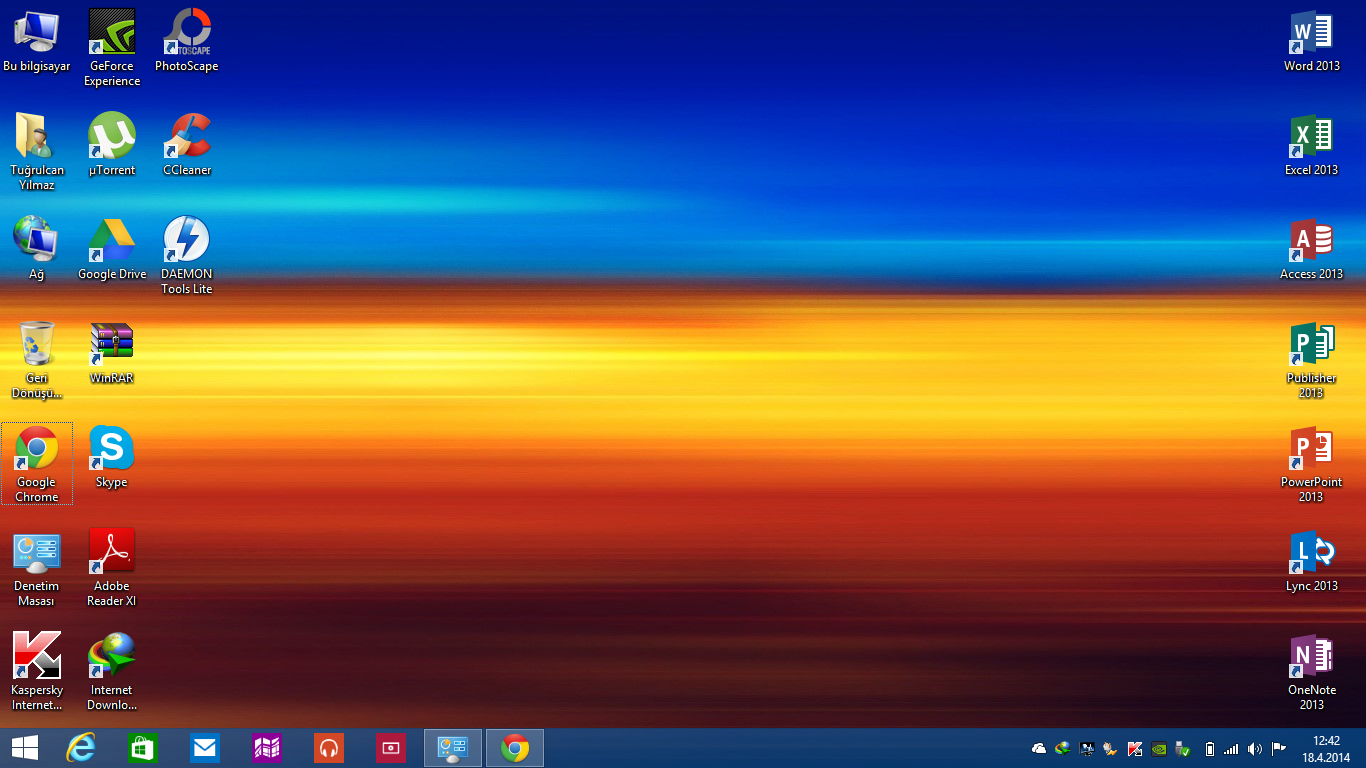The width and height of the screenshot is (1366, 768).
Task: Select the Publisher 2013 desktop shortcut
Action: point(1311,360)
